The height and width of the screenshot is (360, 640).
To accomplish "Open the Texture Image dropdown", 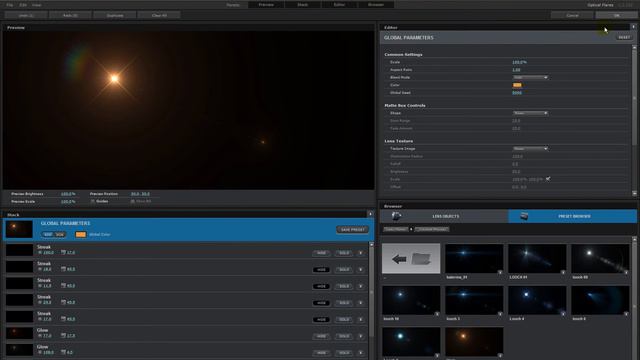I will (530, 149).
